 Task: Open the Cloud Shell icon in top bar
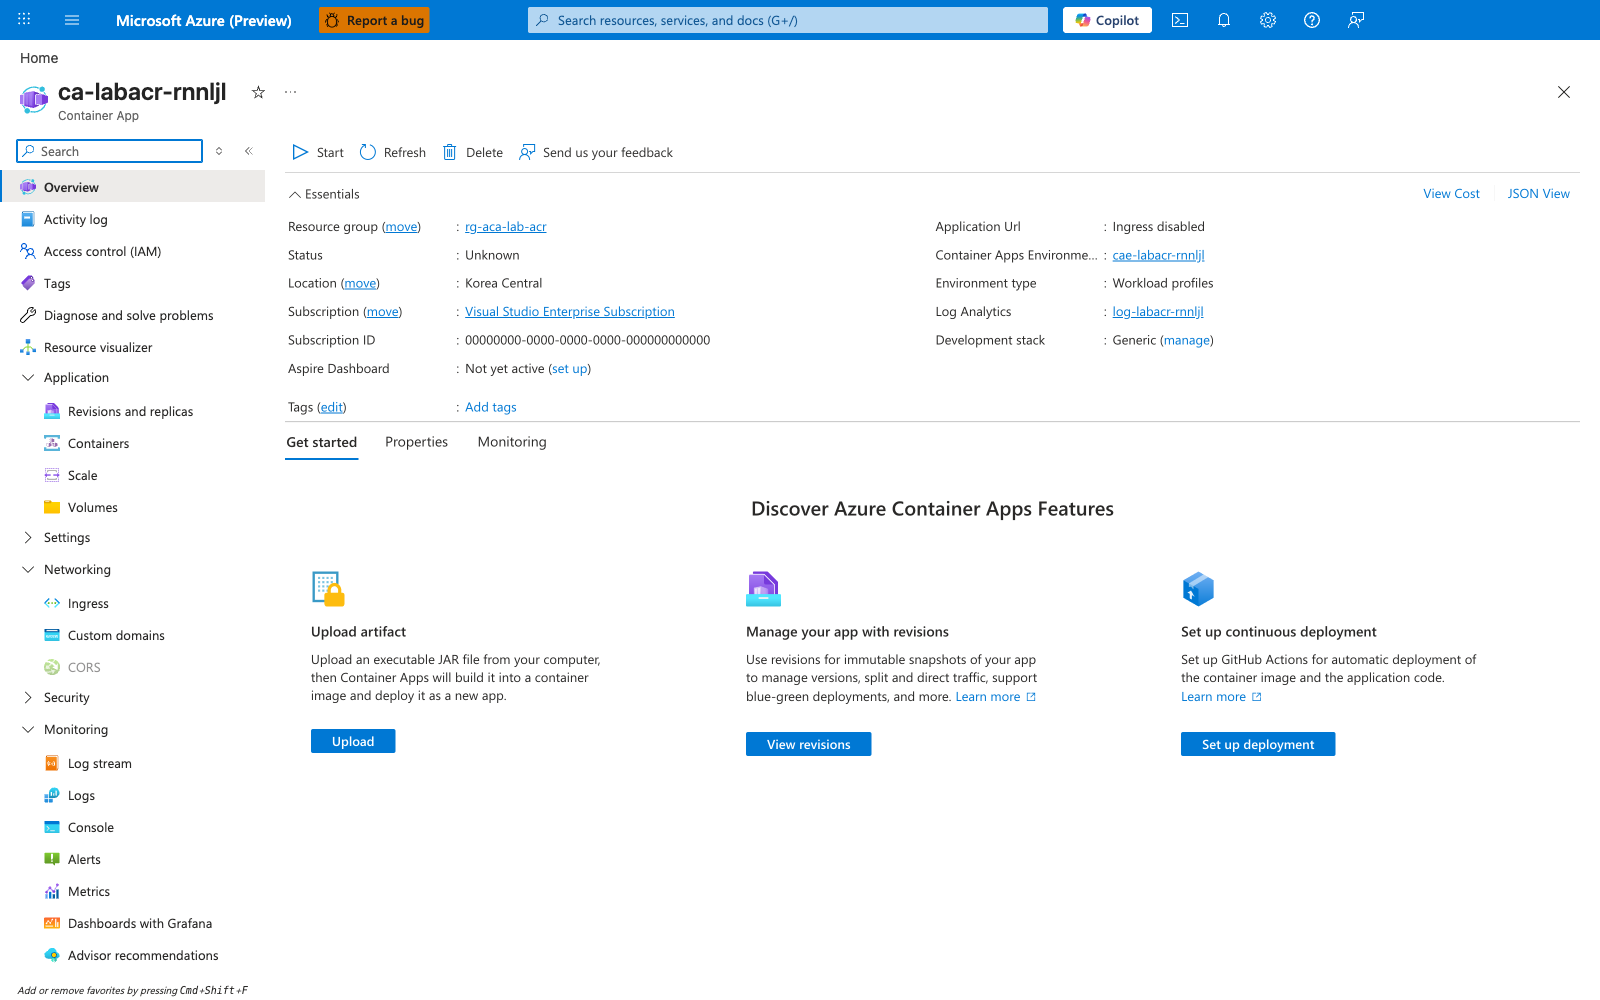pyautogui.click(x=1180, y=20)
